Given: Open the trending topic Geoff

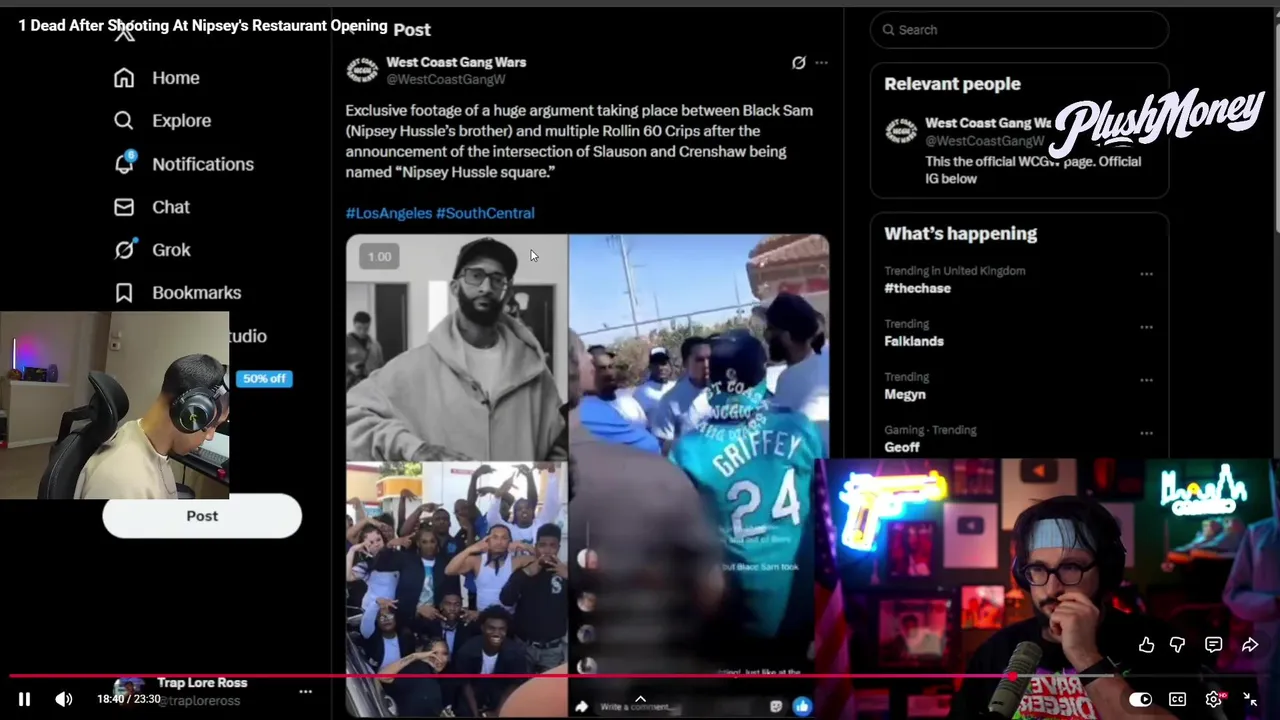Looking at the screenshot, I should (902, 447).
